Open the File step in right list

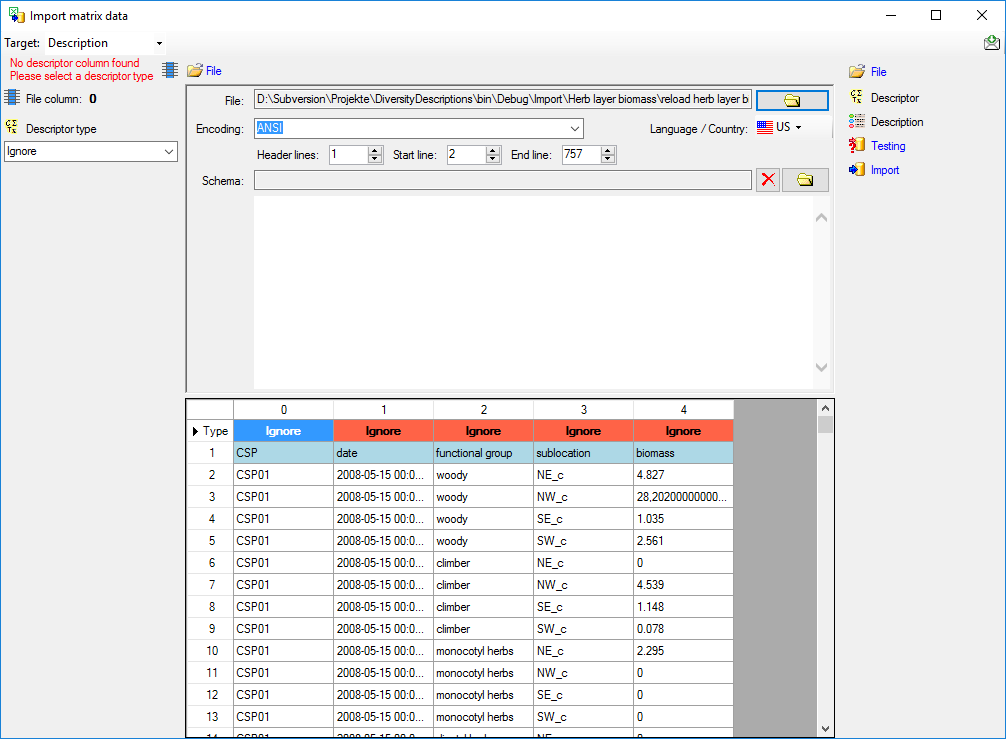pos(878,72)
